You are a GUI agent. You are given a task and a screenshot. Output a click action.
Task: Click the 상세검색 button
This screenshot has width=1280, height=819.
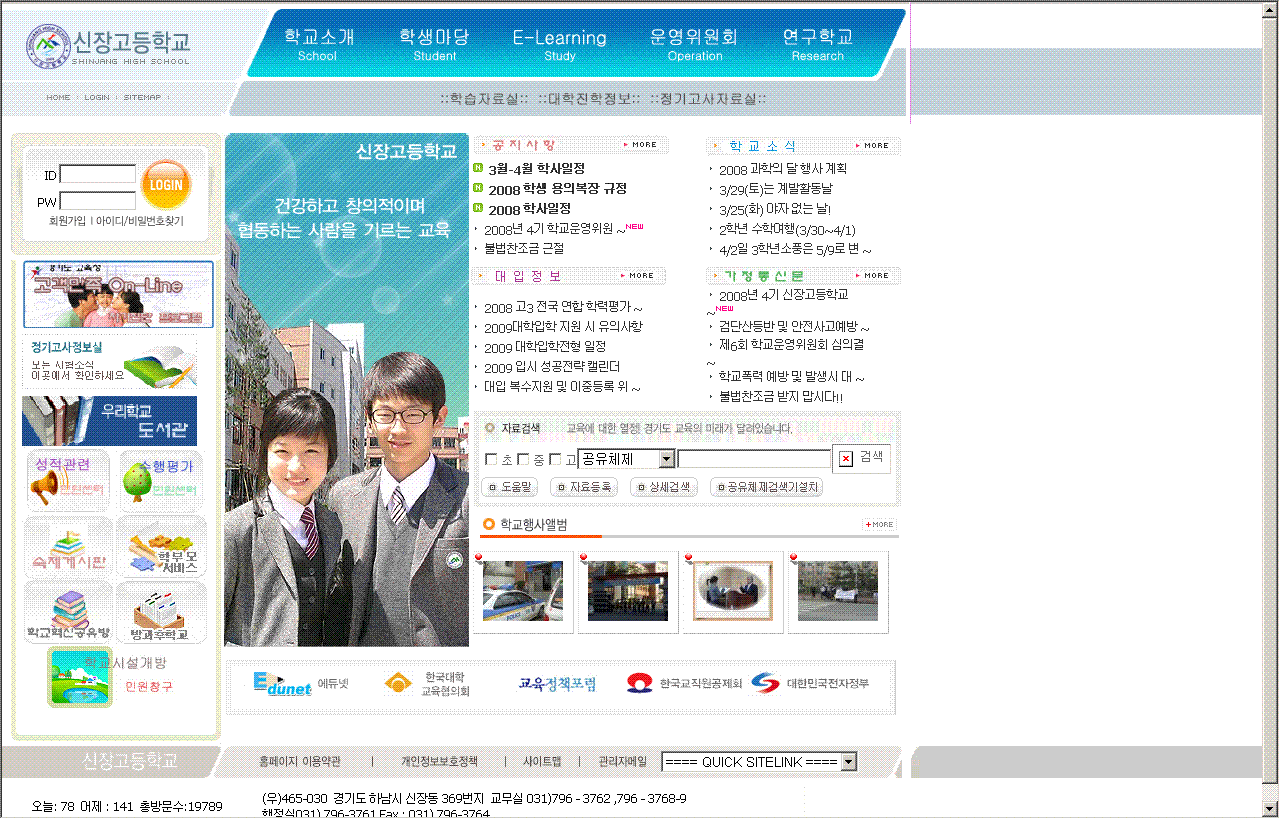click(x=664, y=487)
